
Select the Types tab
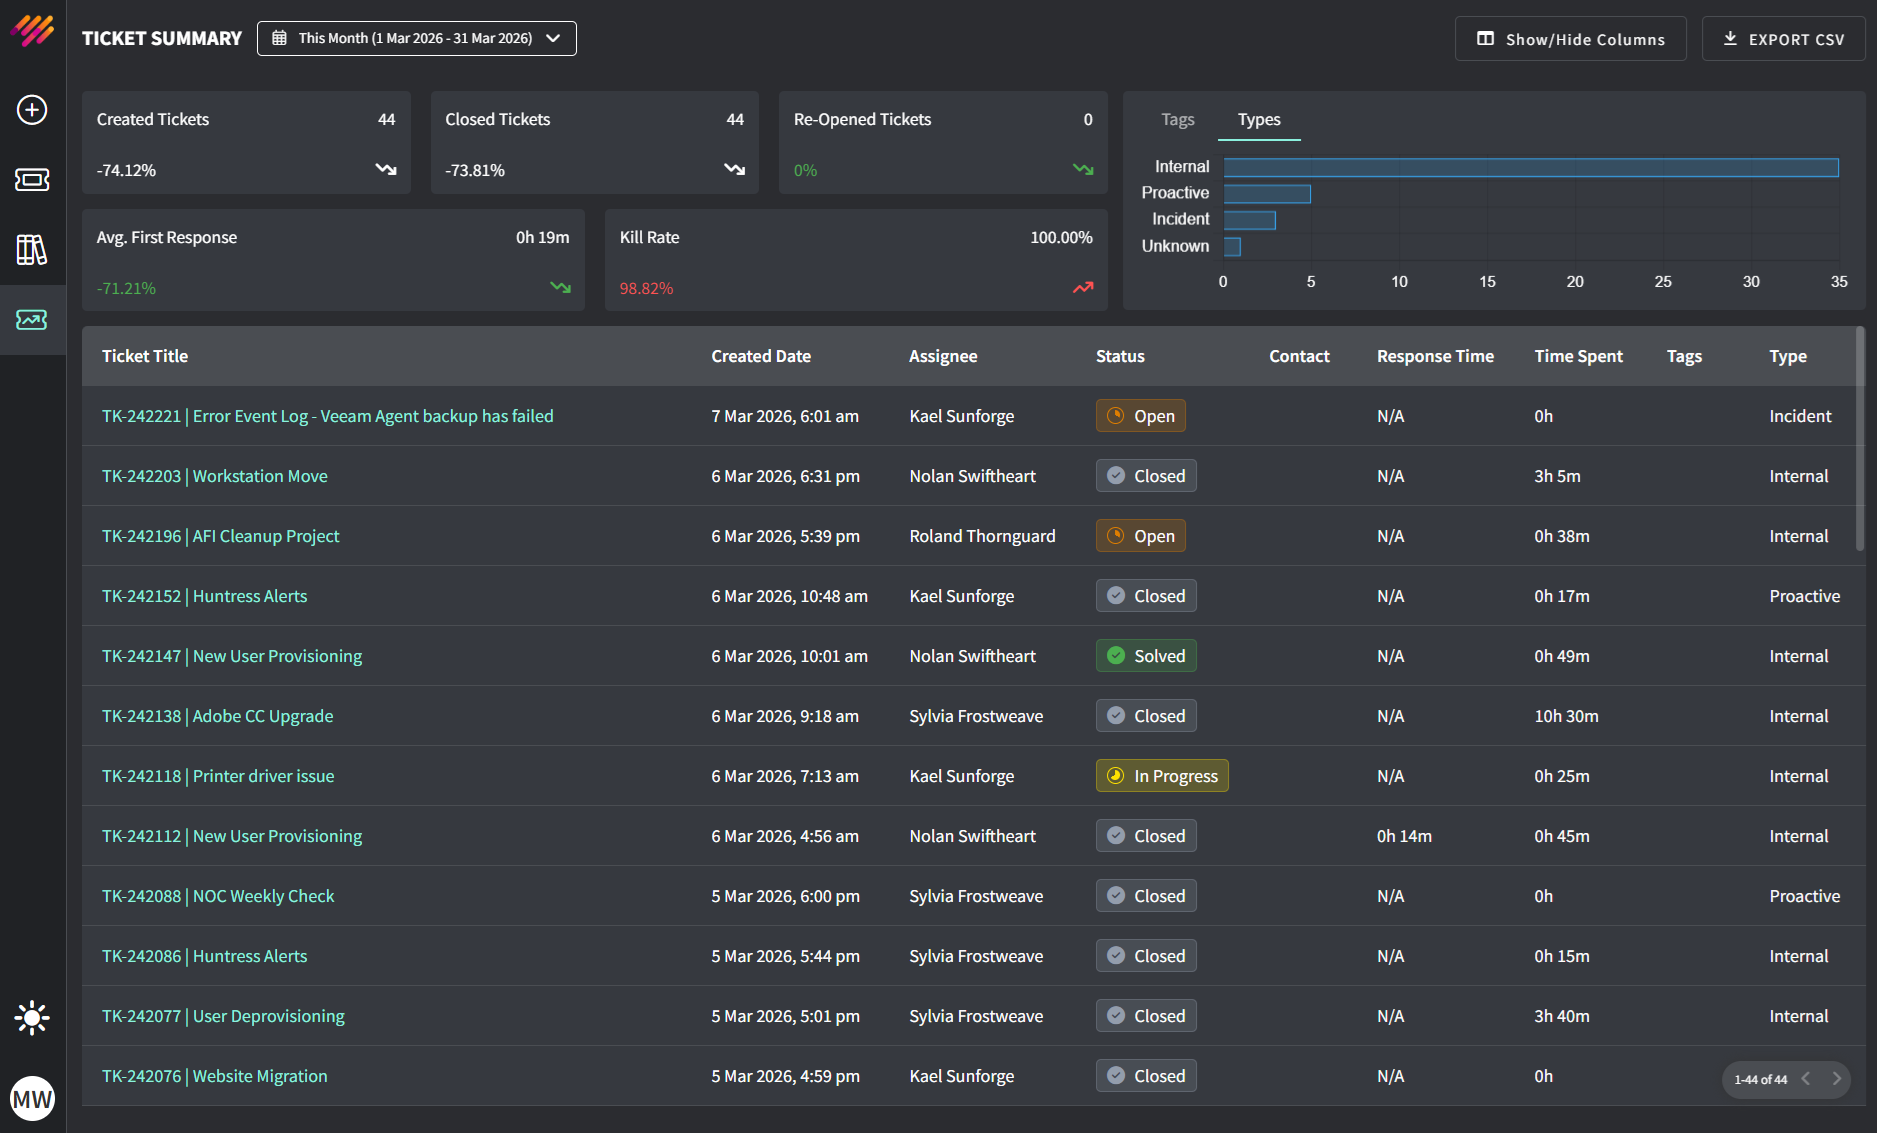[x=1258, y=120]
